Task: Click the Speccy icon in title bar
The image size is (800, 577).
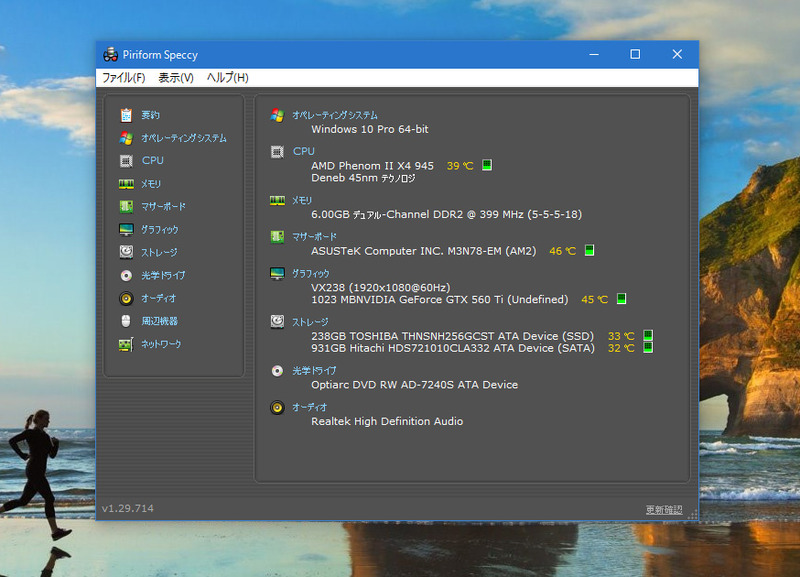Action: 110,54
